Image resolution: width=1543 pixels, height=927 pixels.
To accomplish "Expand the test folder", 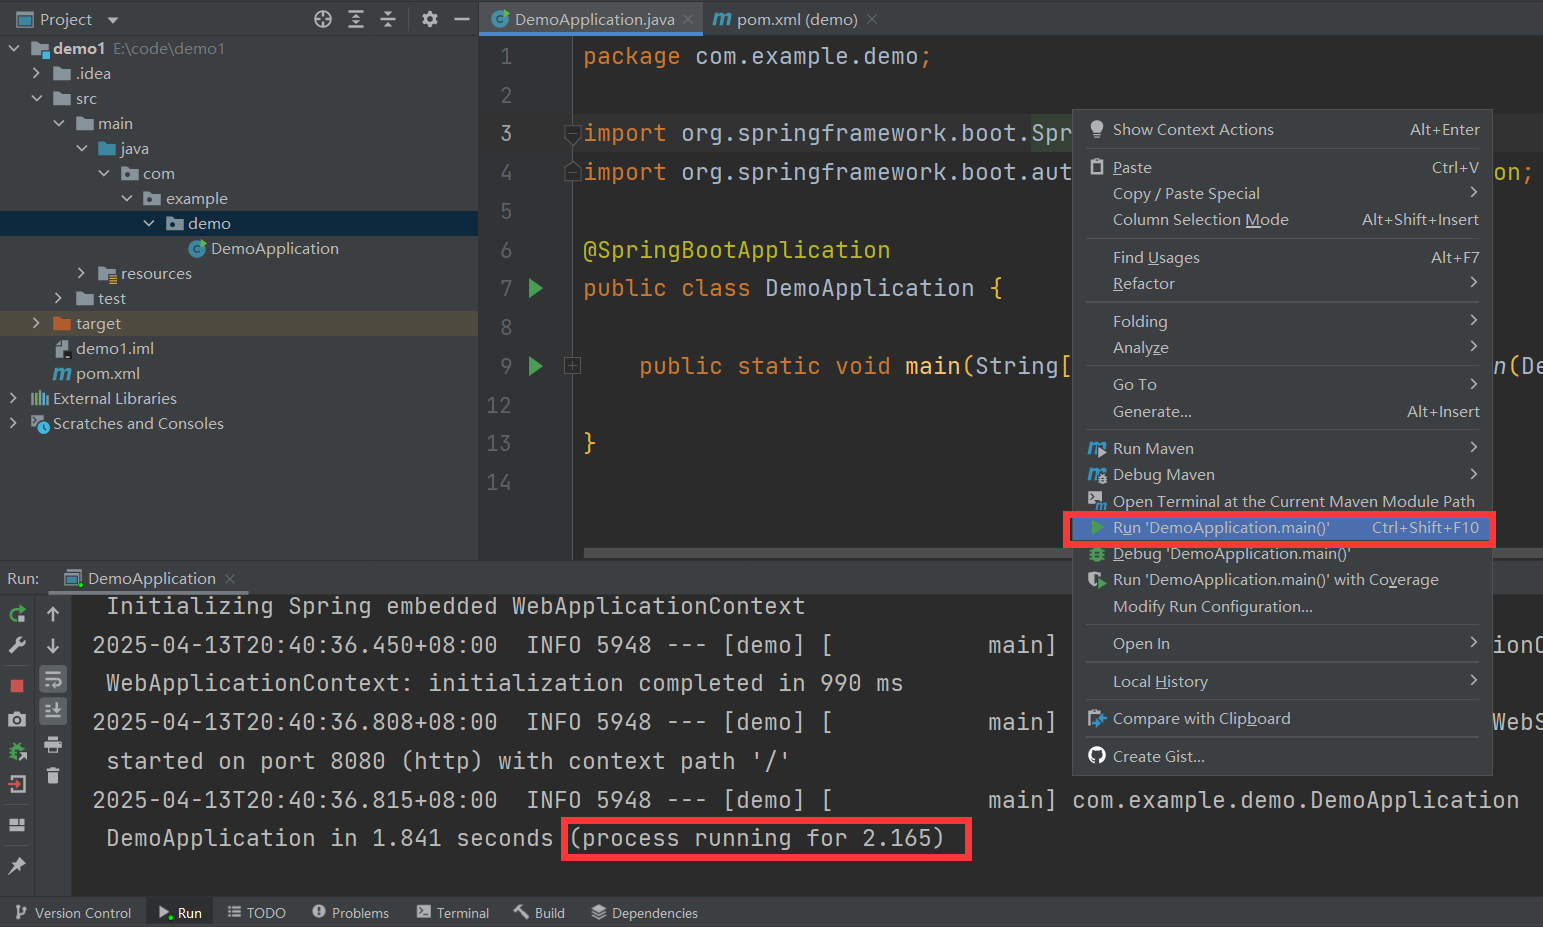I will pyautogui.click(x=59, y=298).
